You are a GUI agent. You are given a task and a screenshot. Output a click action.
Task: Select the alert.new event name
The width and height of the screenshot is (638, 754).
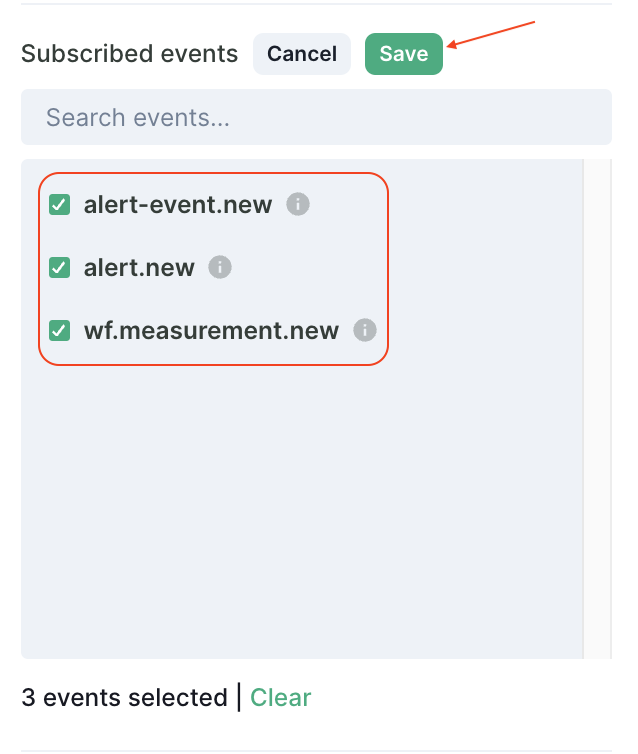(139, 268)
